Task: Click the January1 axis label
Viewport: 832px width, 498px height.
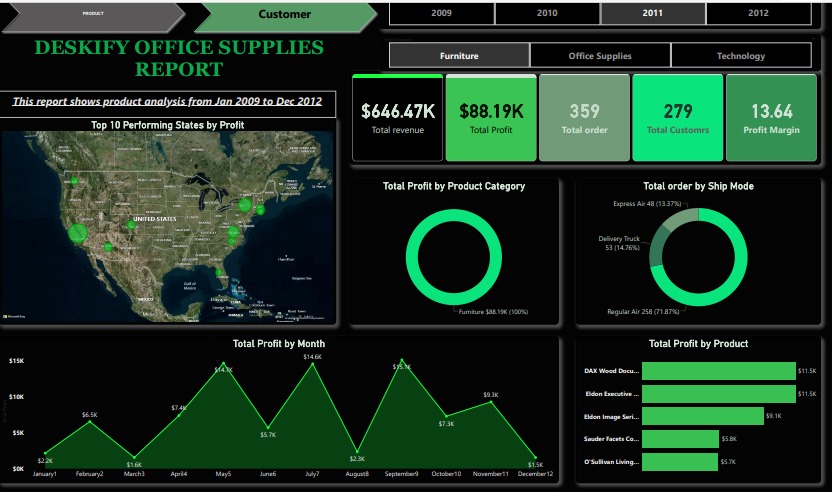Action: pyautogui.click(x=45, y=474)
